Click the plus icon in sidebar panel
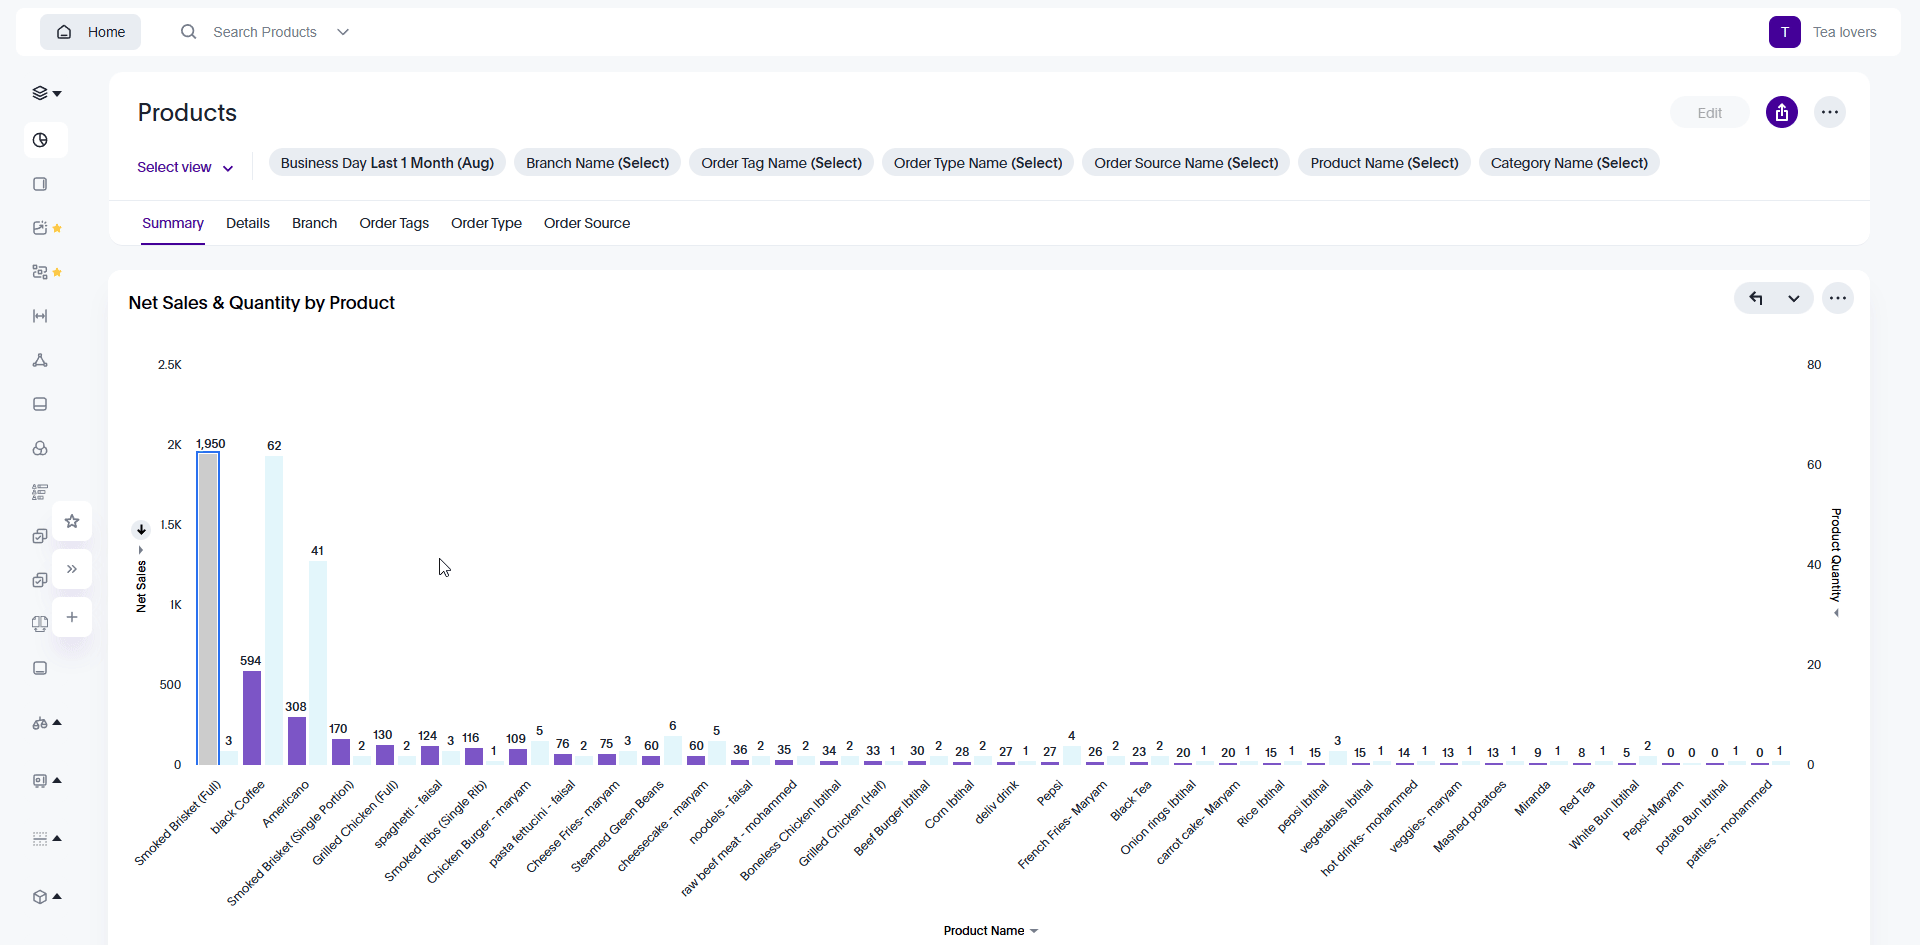The height and width of the screenshot is (945, 1920). point(72,617)
